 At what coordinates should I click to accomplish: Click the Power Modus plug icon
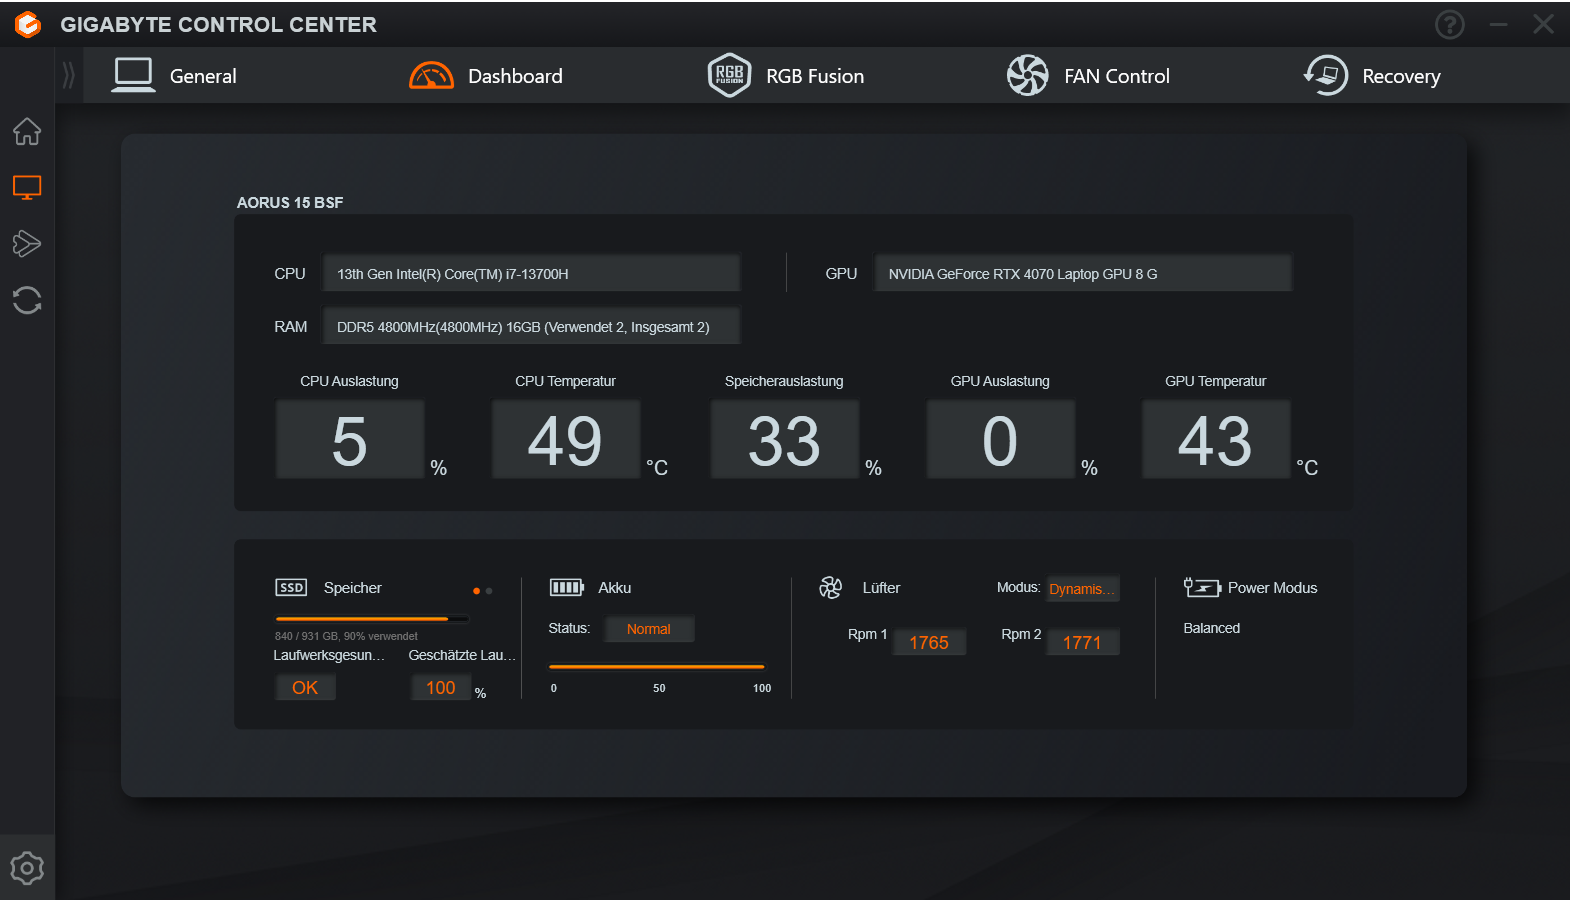(x=1202, y=587)
